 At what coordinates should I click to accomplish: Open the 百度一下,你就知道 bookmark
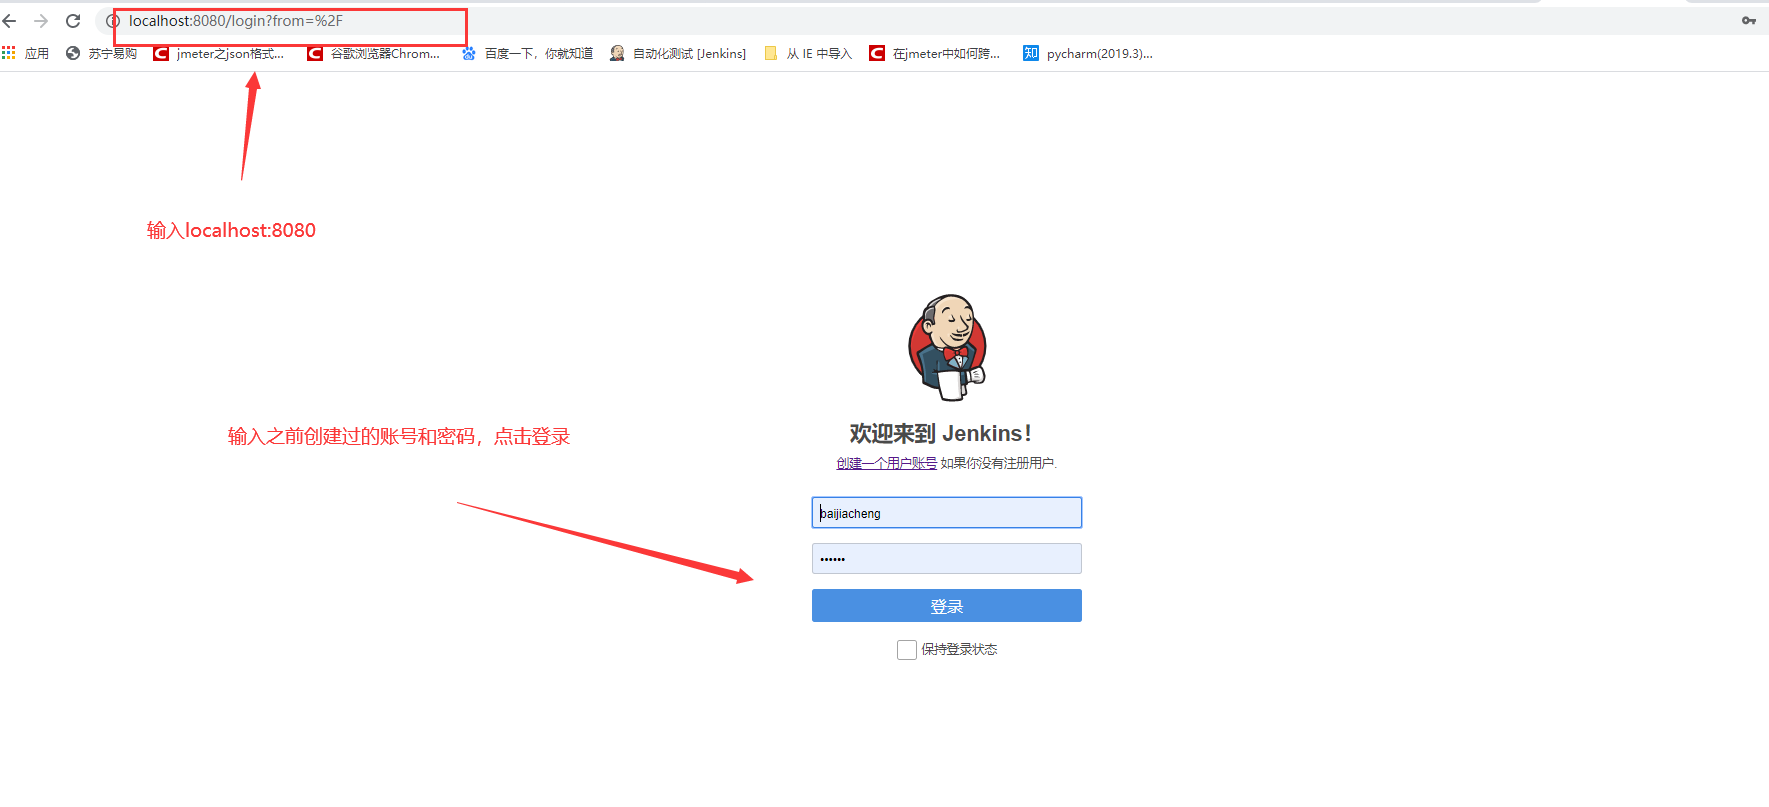point(527,54)
